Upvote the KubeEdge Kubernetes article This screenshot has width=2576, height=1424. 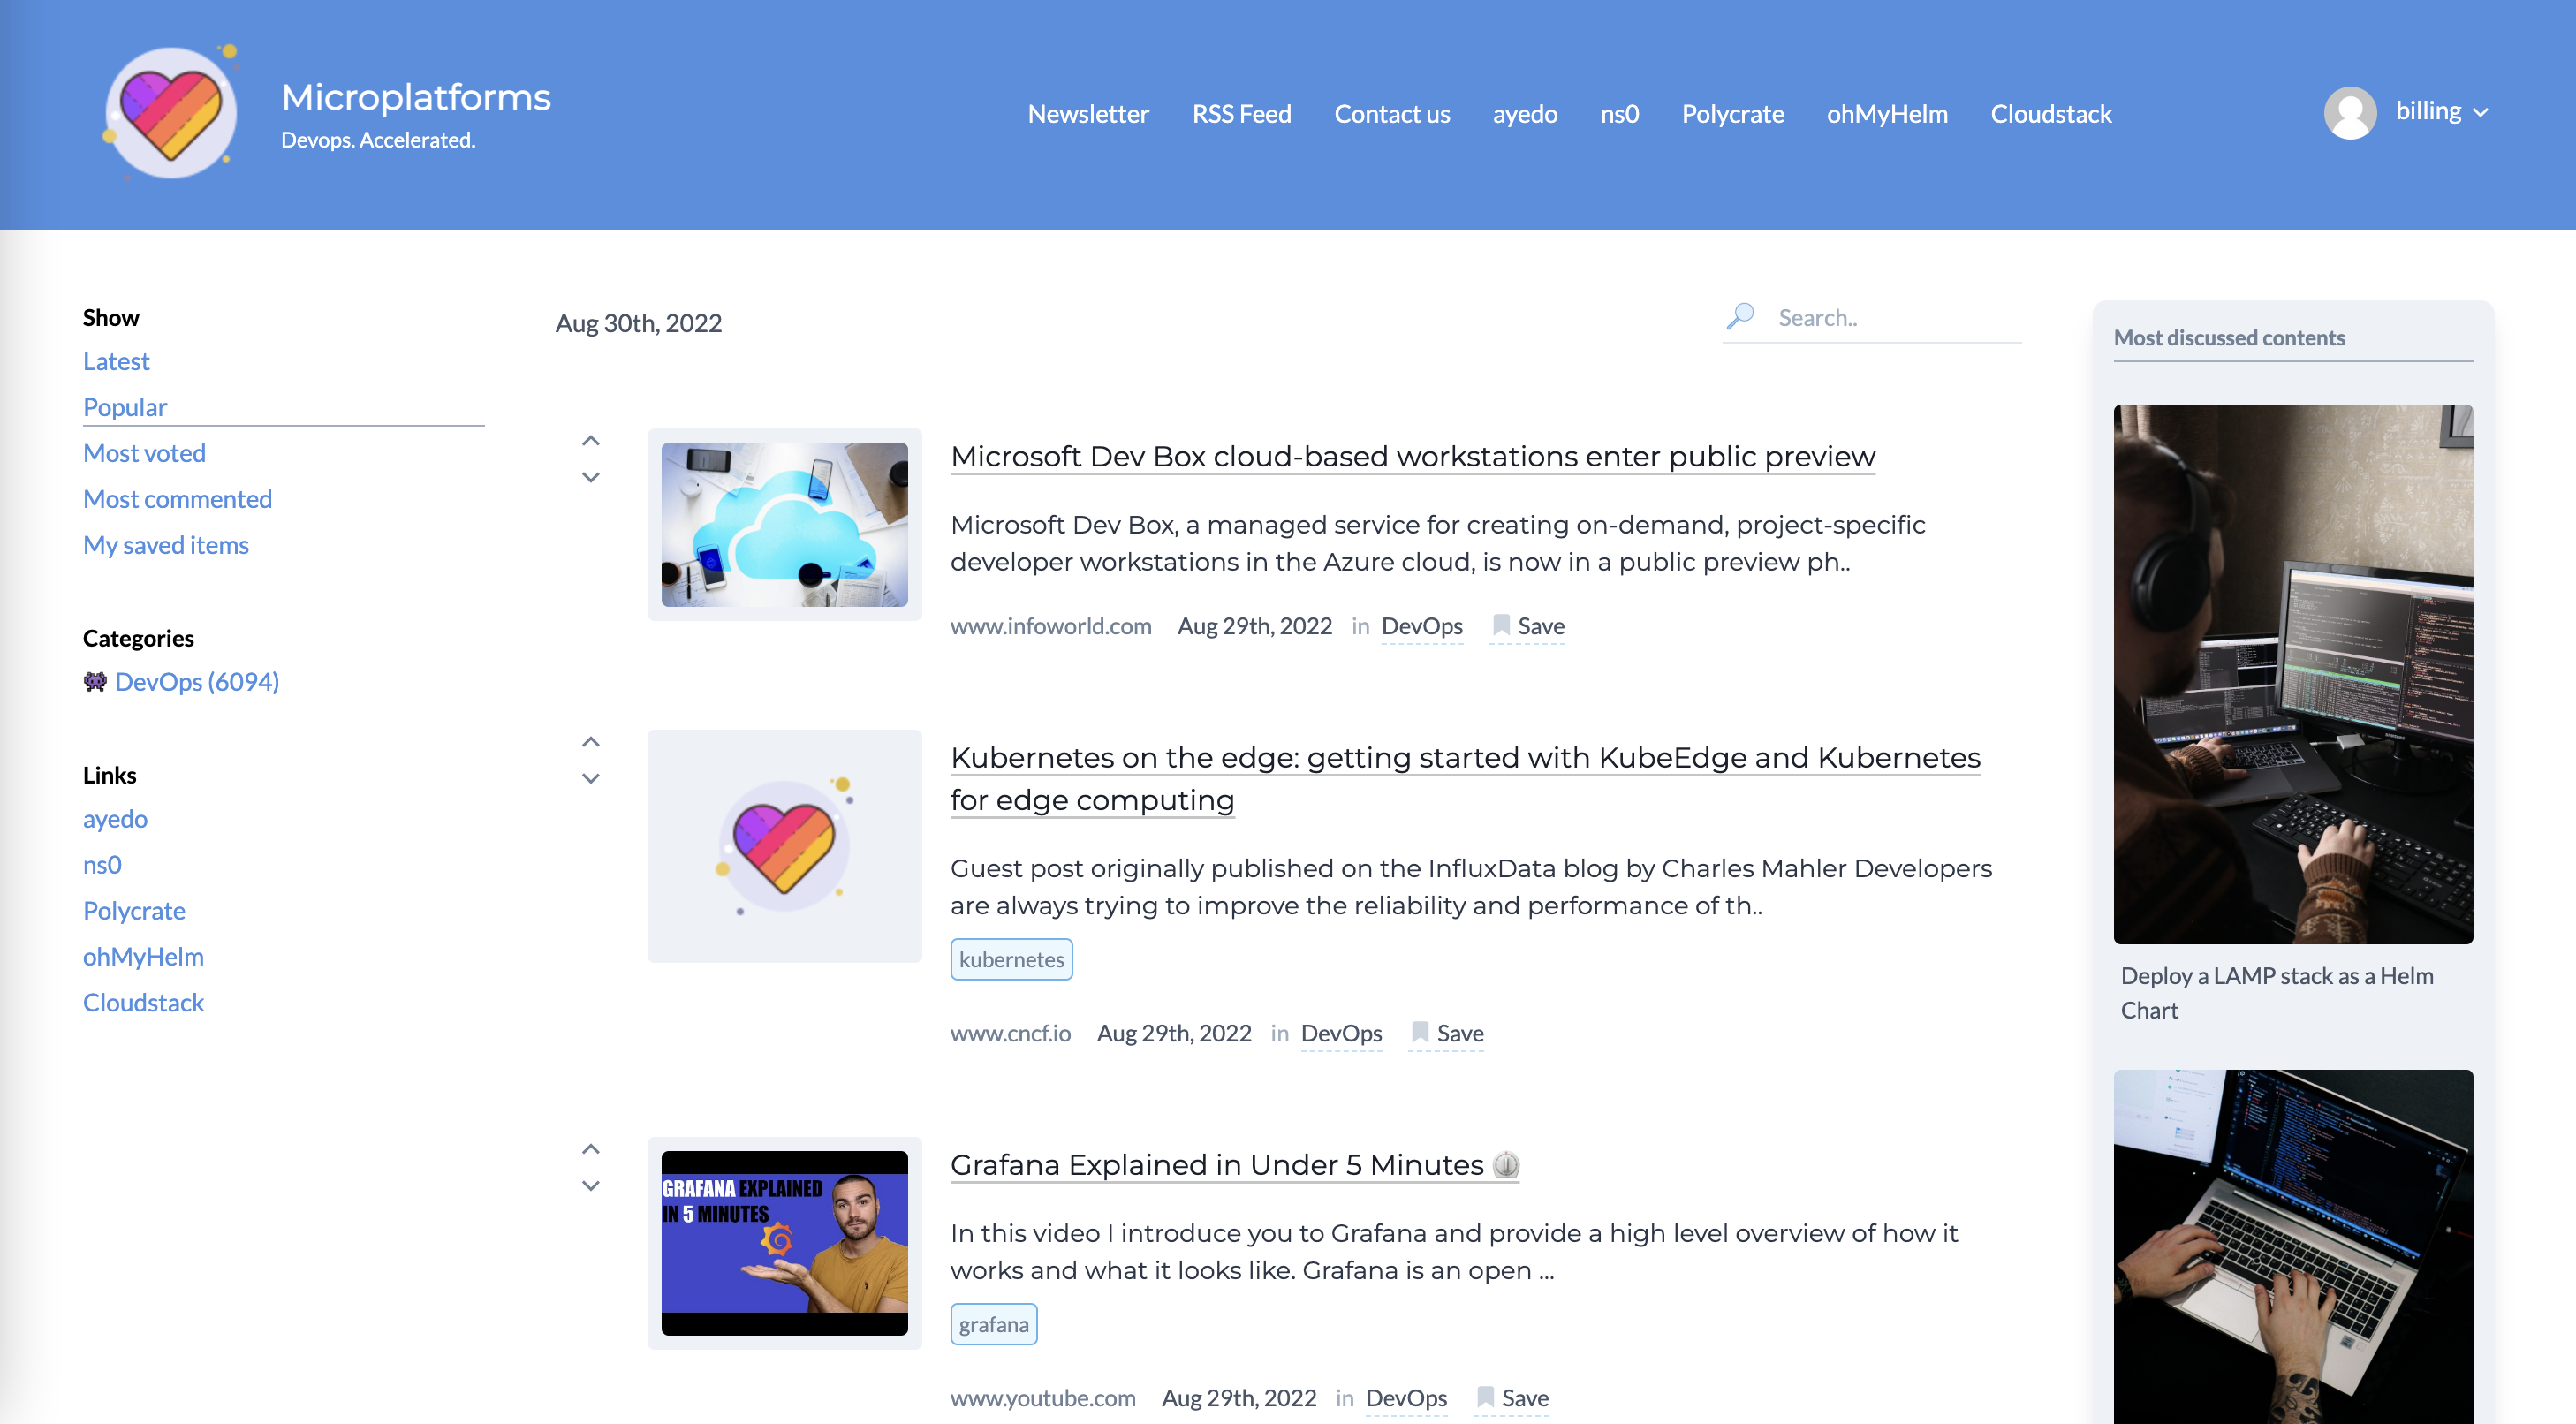(591, 742)
